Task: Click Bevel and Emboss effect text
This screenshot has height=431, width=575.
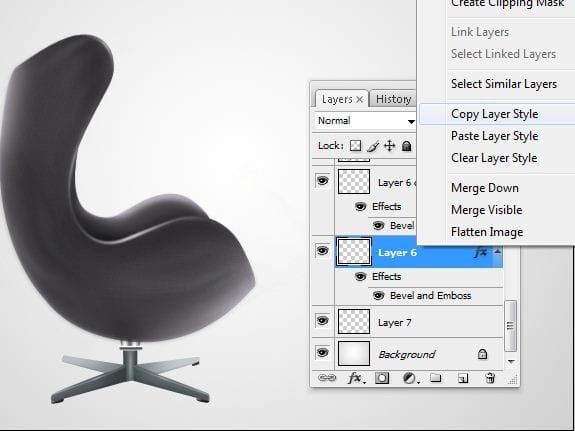Action: tap(431, 296)
